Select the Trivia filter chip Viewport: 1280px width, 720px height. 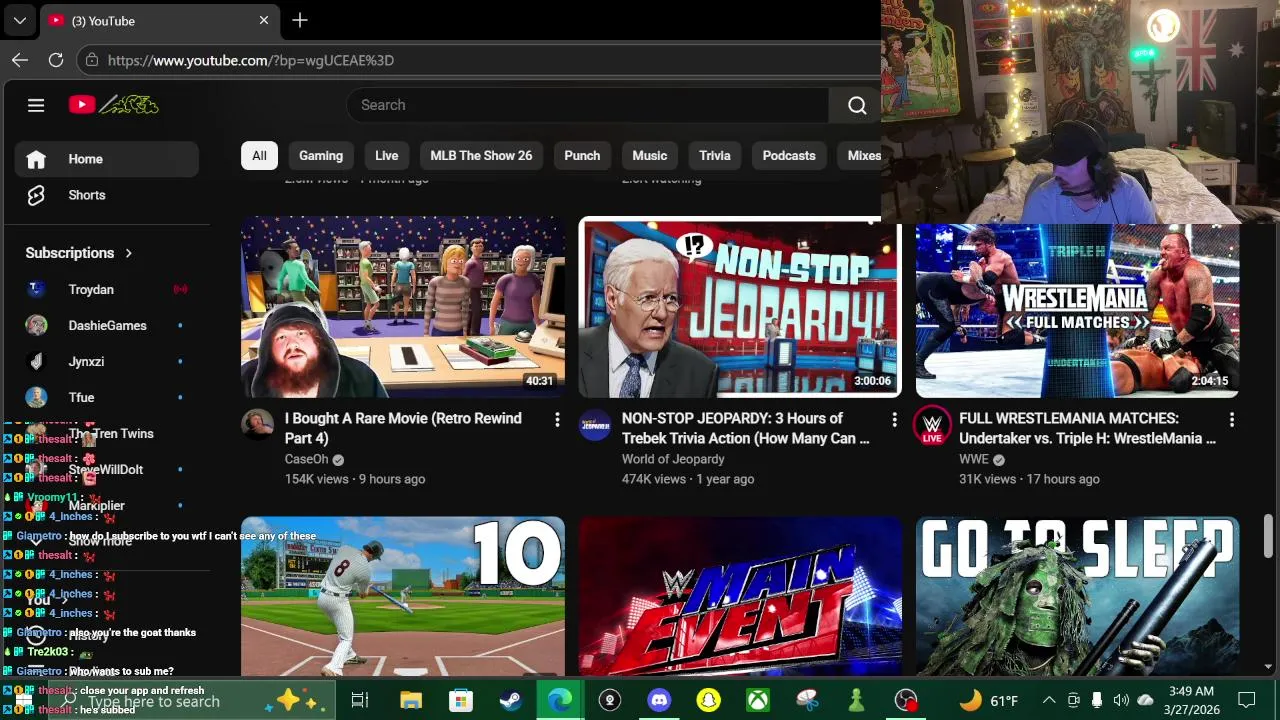pyautogui.click(x=715, y=155)
